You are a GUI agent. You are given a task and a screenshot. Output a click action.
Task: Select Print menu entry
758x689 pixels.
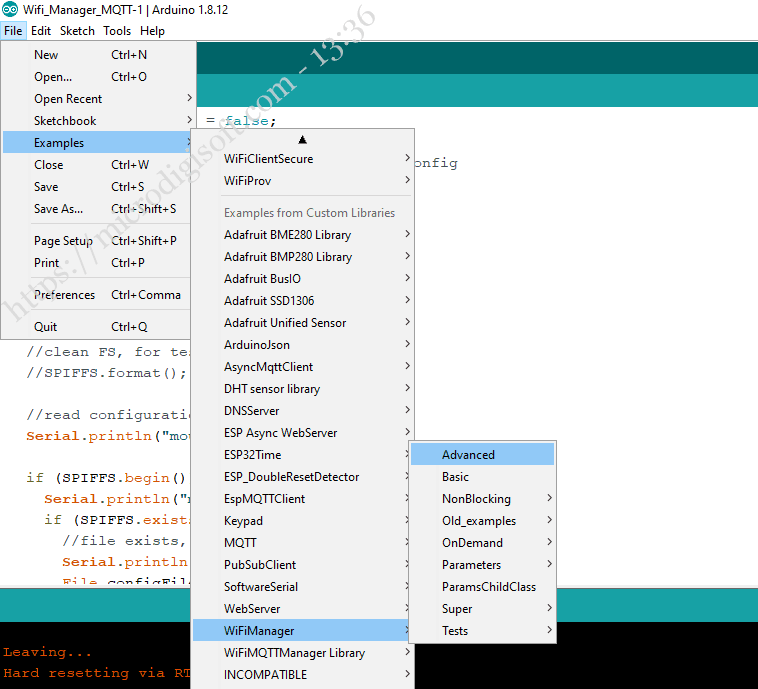(97, 263)
